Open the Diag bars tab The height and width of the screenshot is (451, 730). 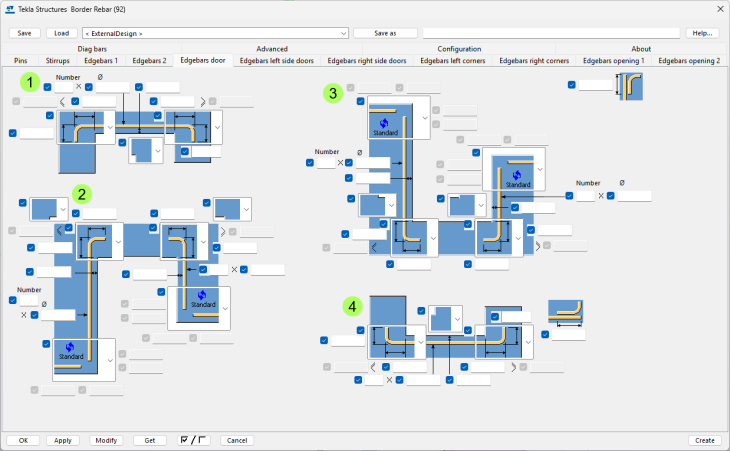pos(92,48)
